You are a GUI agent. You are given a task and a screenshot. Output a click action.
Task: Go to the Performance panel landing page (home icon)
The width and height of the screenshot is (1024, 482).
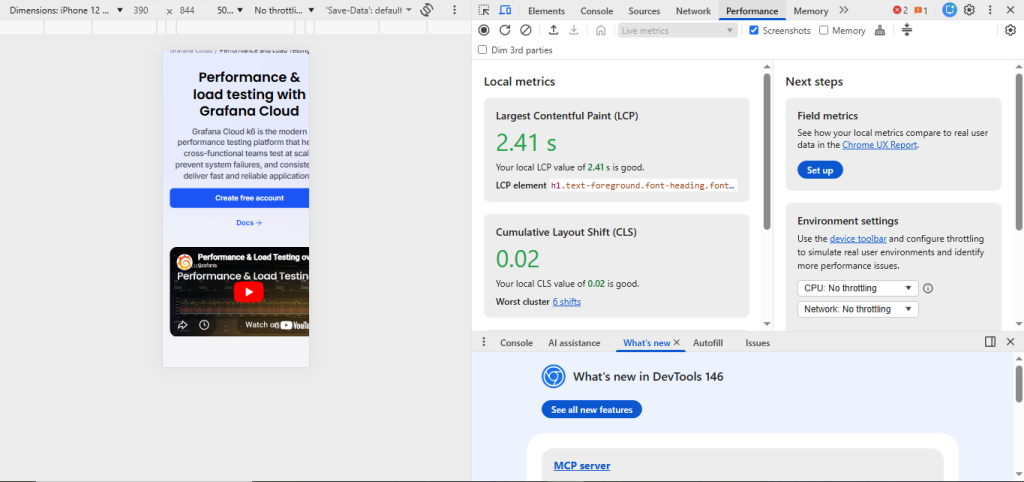click(x=601, y=30)
